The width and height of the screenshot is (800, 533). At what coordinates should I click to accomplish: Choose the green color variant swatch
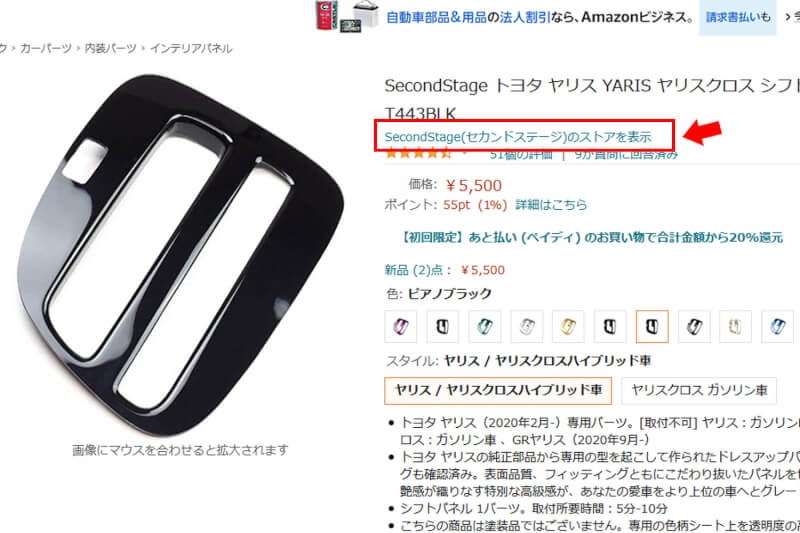coord(484,326)
